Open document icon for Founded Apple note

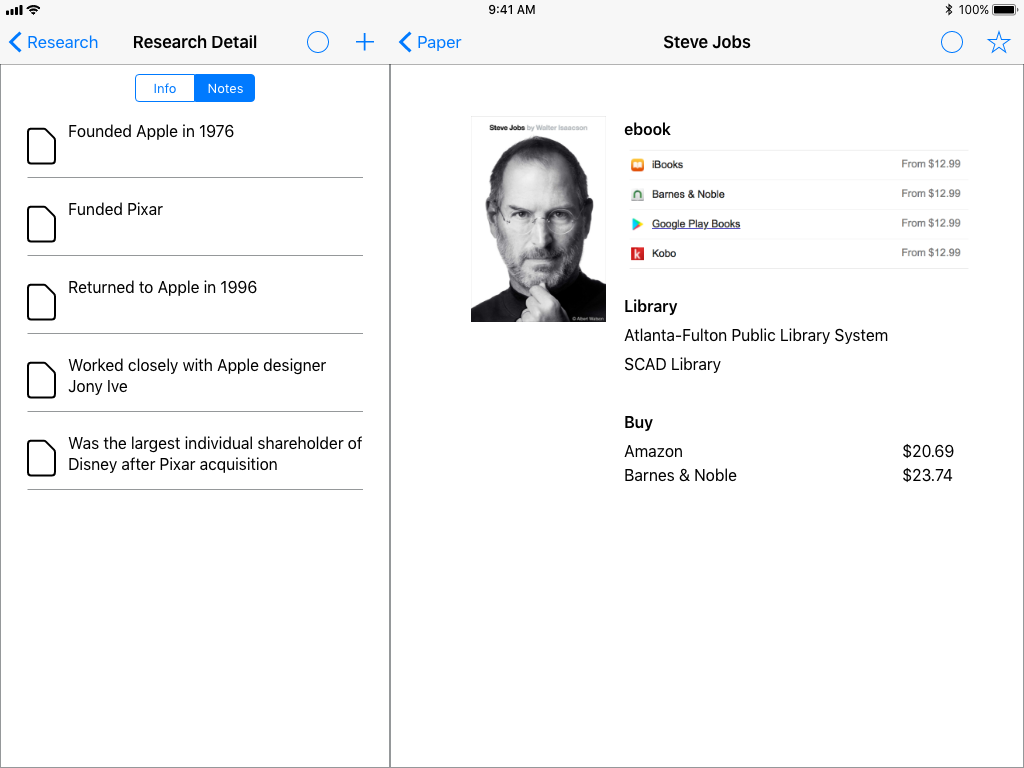coord(41,146)
